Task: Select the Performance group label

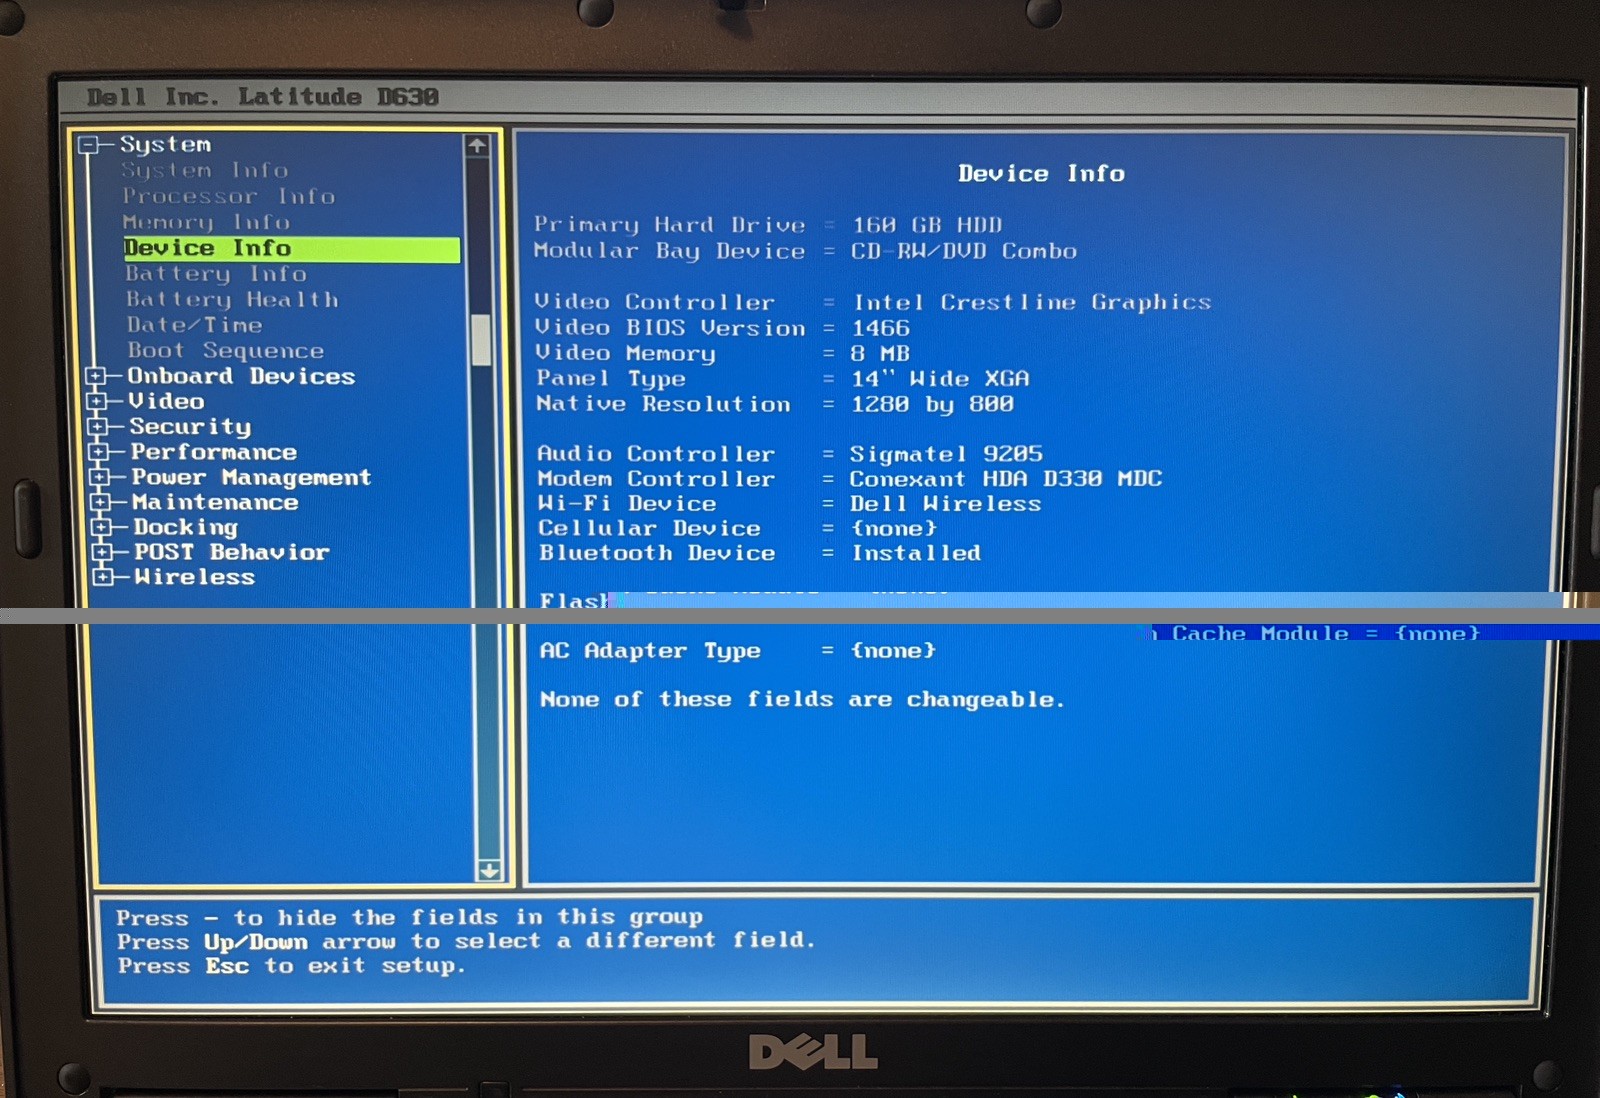Action: tap(214, 452)
